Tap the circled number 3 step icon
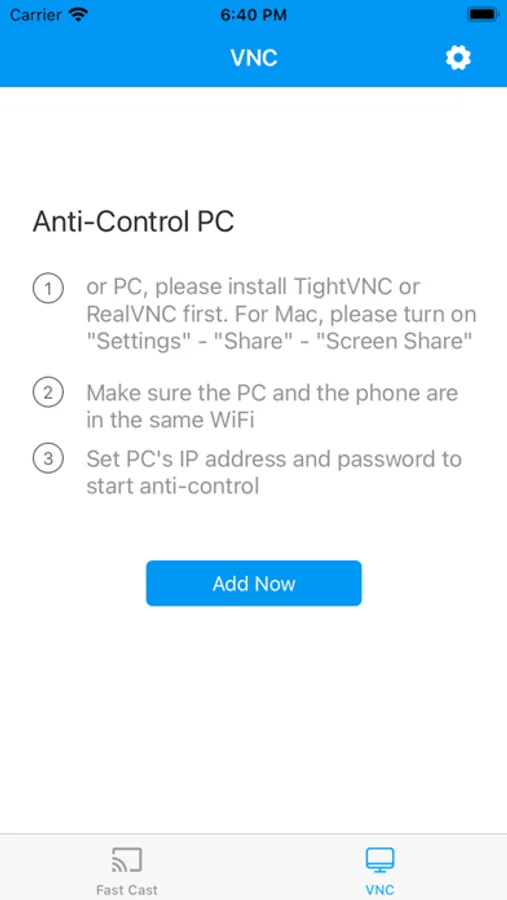Screen dimensions: 507x900 click(x=48, y=459)
